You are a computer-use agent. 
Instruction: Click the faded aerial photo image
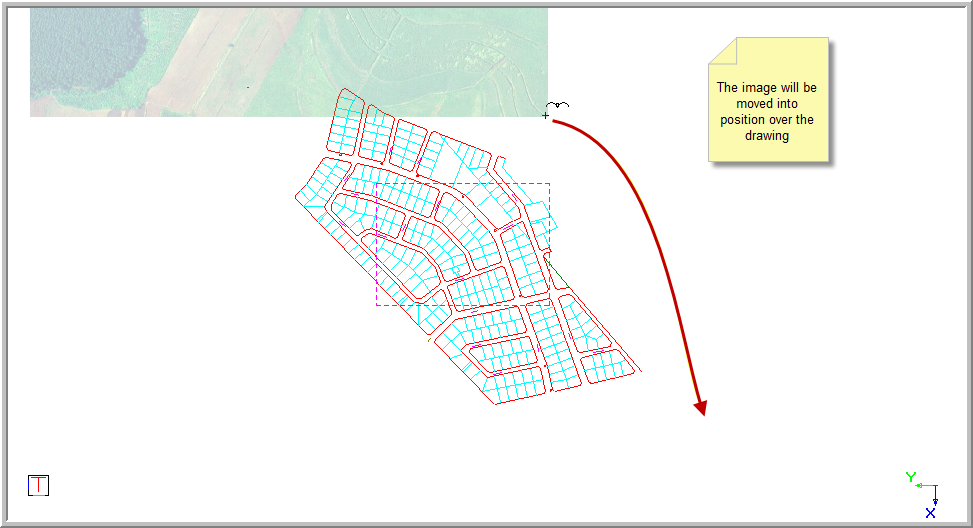[288, 60]
